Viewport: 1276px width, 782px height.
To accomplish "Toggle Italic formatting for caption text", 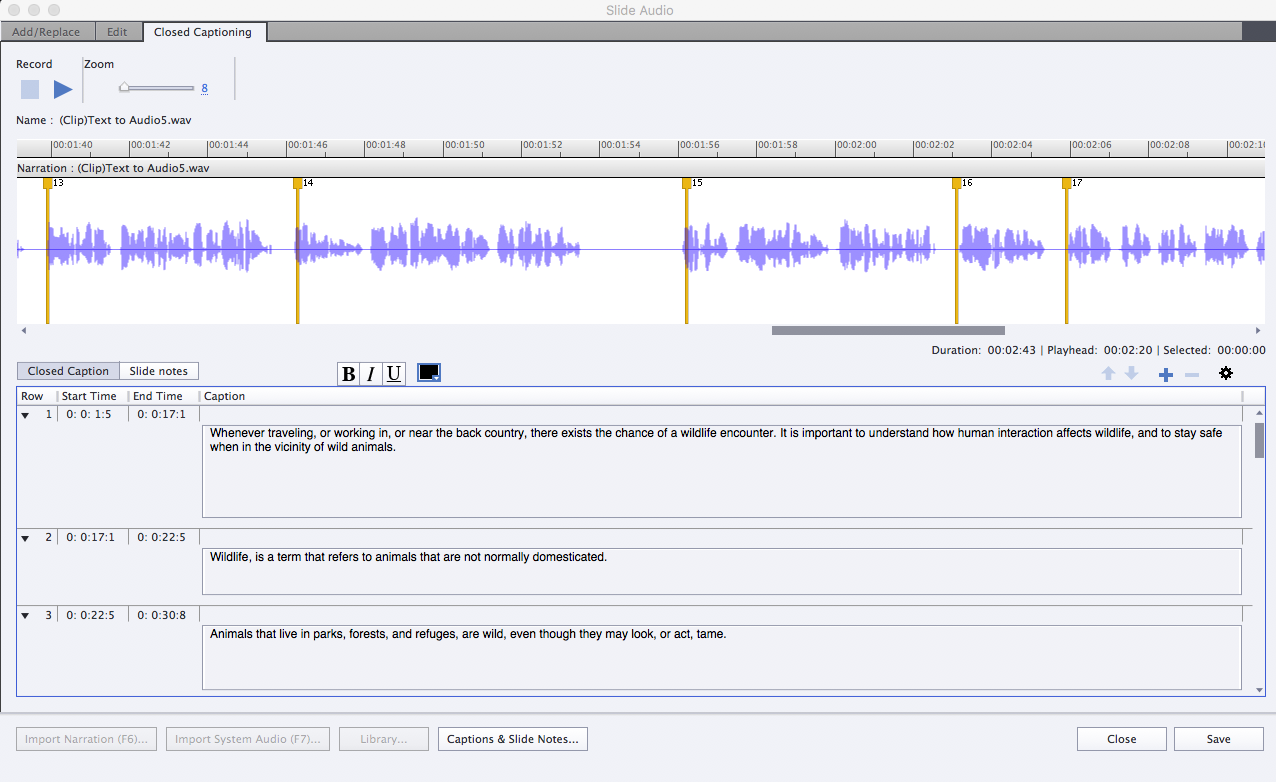I will pyautogui.click(x=371, y=374).
